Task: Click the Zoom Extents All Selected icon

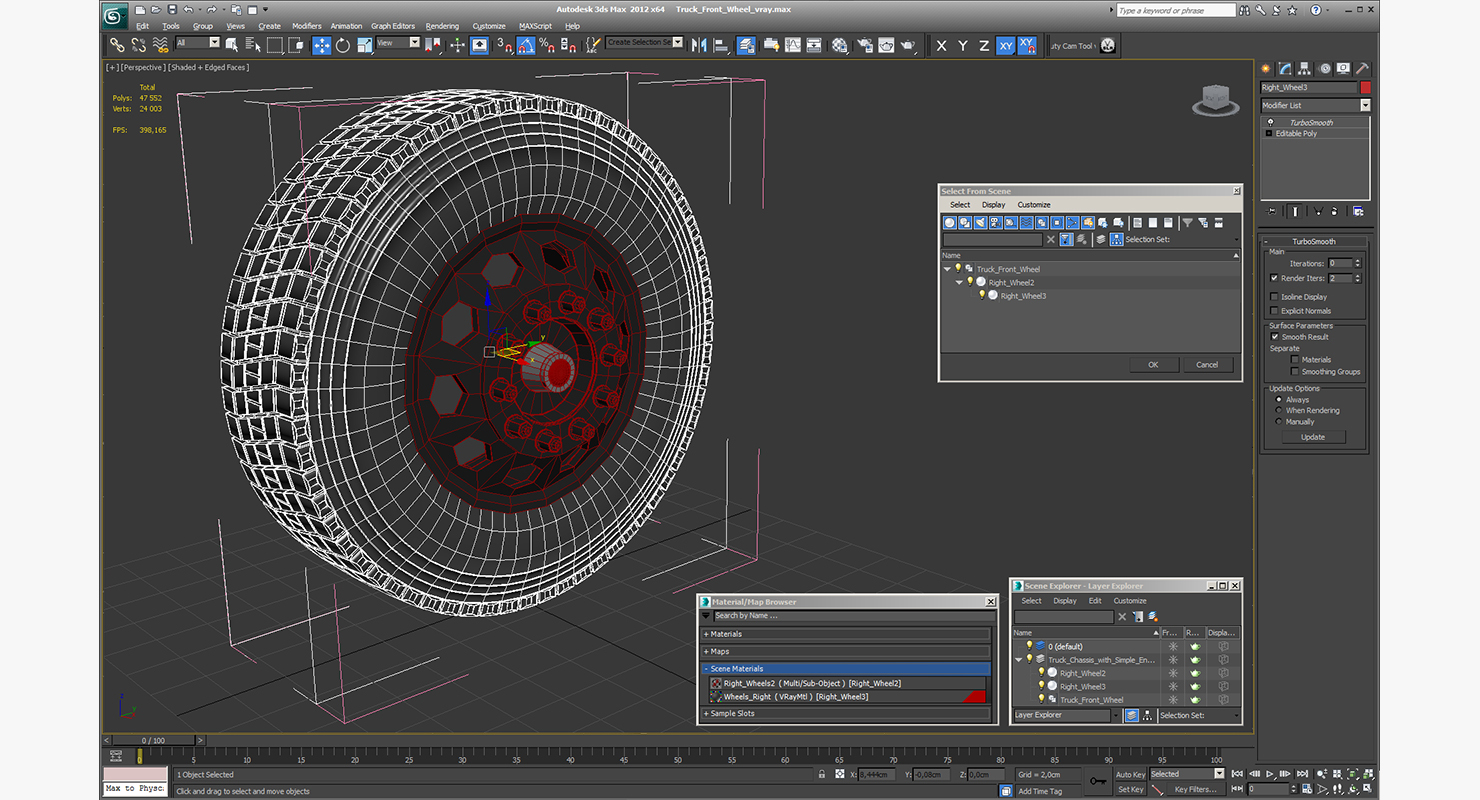Action: point(1369,774)
